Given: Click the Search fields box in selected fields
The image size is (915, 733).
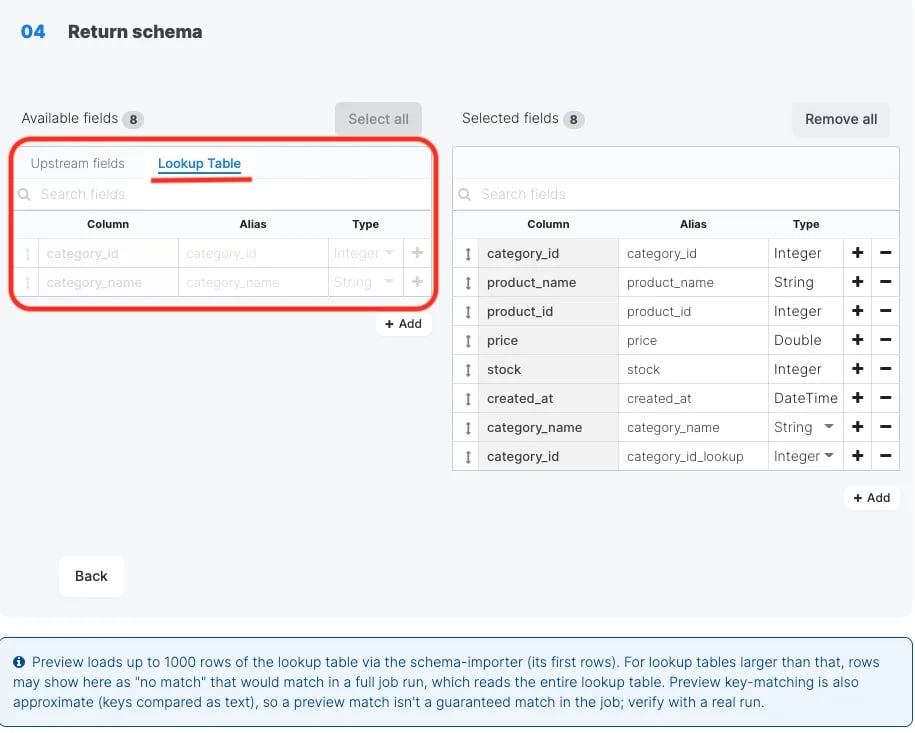Looking at the screenshot, I should pos(676,194).
